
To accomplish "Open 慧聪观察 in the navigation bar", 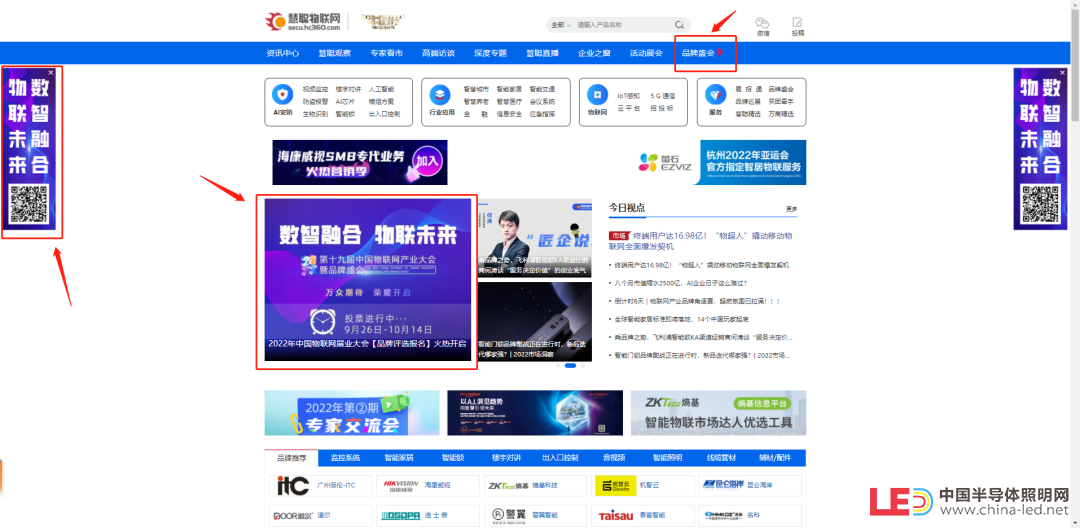I will [335, 53].
